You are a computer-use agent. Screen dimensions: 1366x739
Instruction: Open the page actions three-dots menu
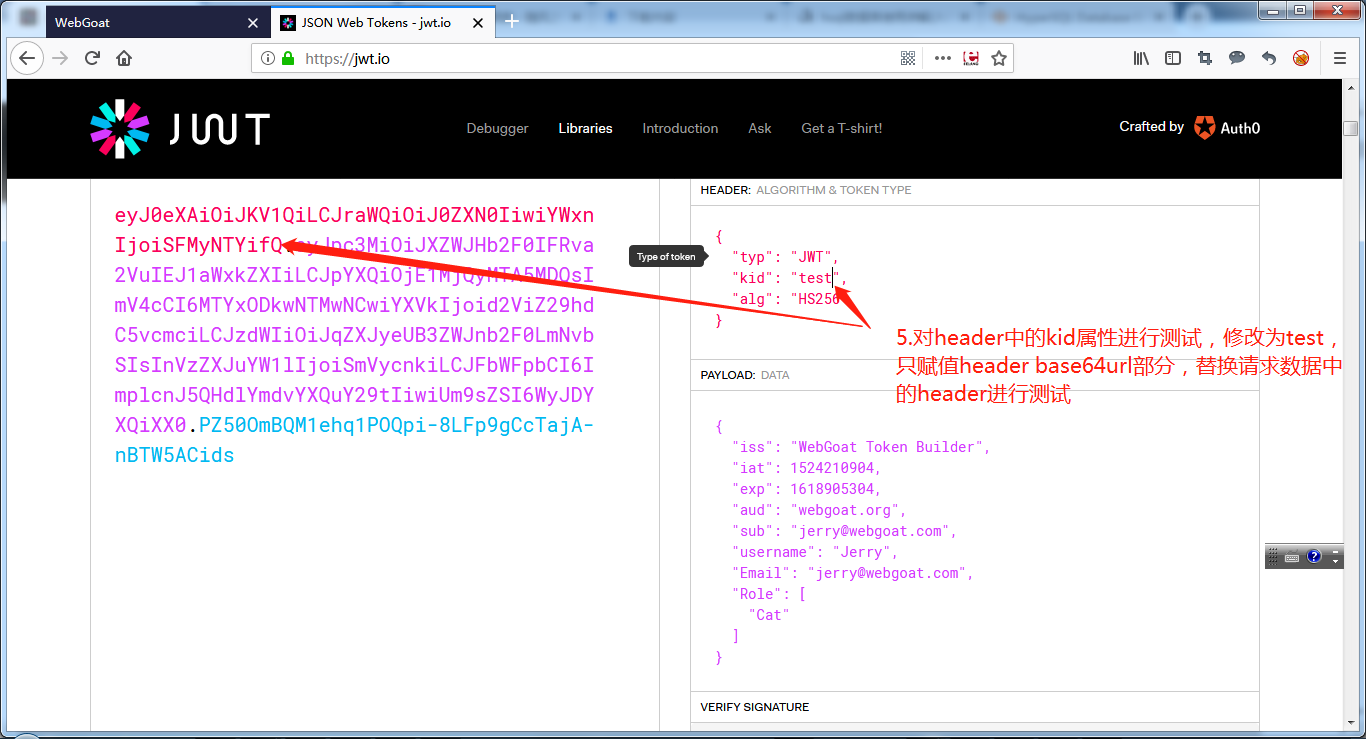[942, 58]
